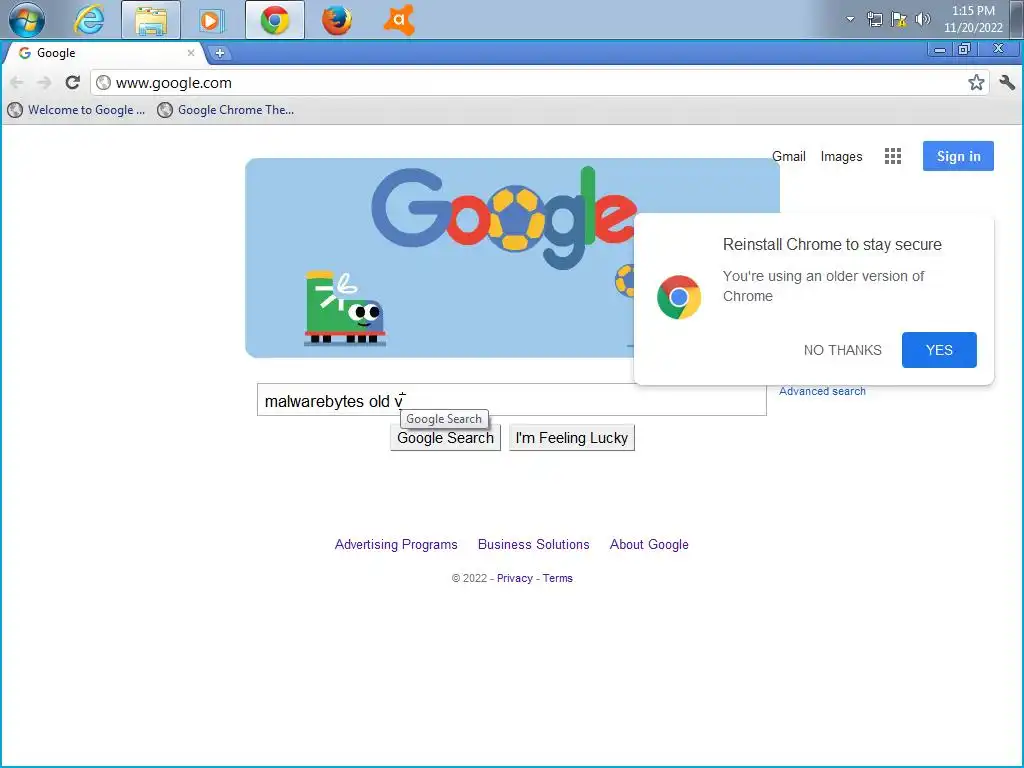The height and width of the screenshot is (768, 1024).
Task: Show hidden system tray icons arrow
Action: pyautogui.click(x=850, y=19)
